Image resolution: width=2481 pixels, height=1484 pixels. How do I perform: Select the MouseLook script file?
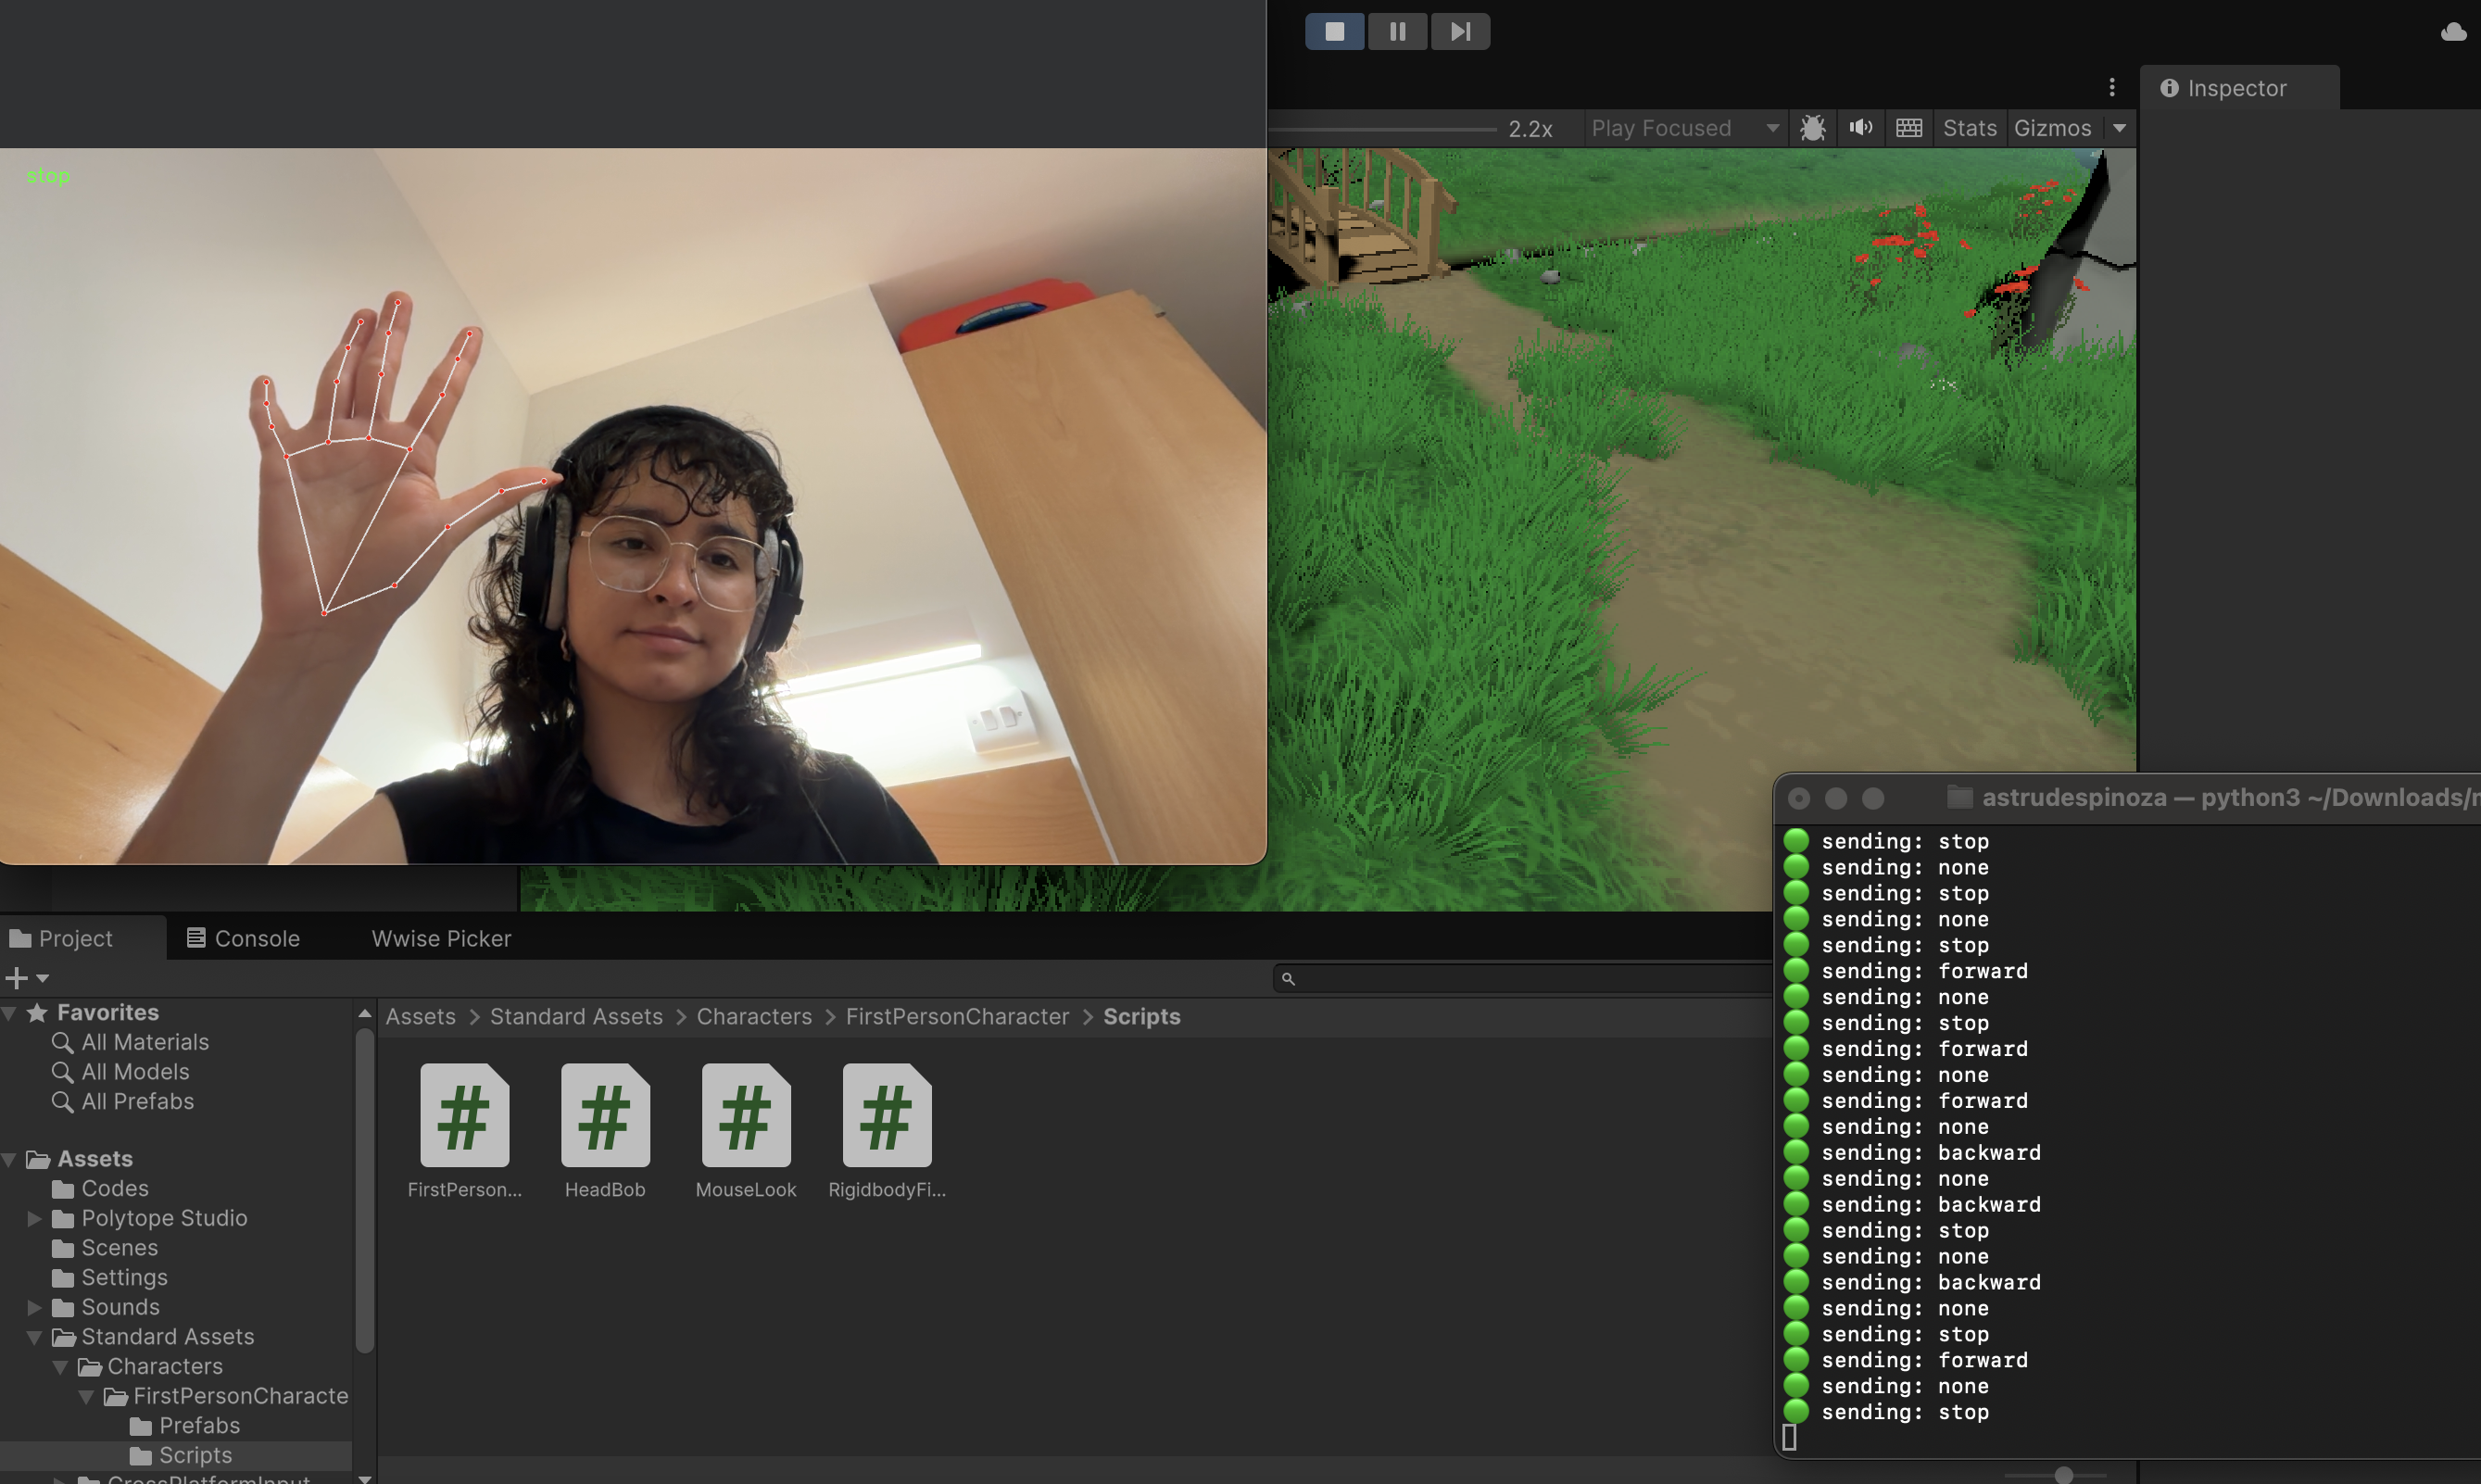click(746, 1116)
